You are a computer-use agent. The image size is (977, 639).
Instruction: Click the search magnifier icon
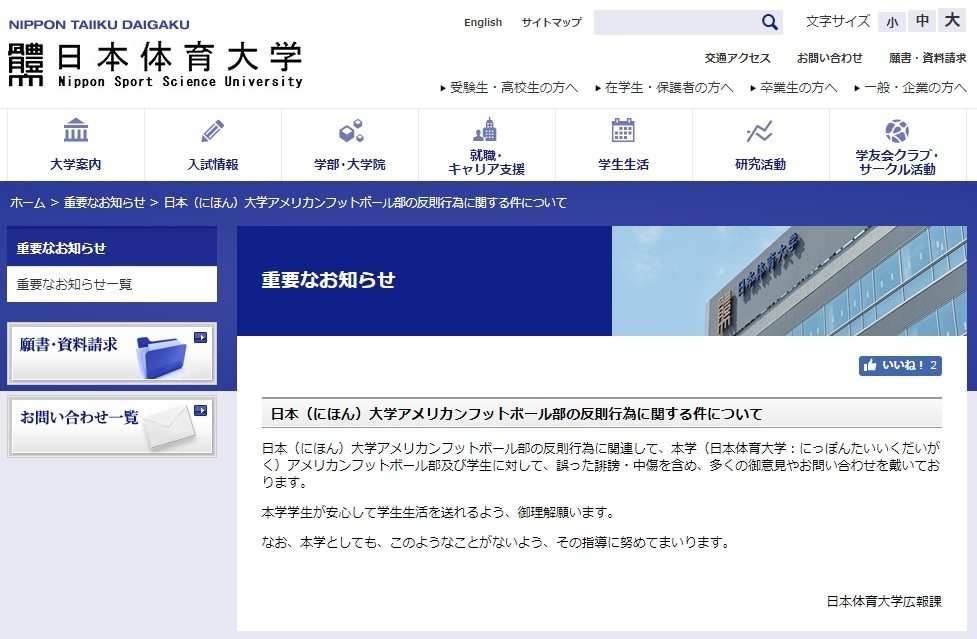[768, 21]
